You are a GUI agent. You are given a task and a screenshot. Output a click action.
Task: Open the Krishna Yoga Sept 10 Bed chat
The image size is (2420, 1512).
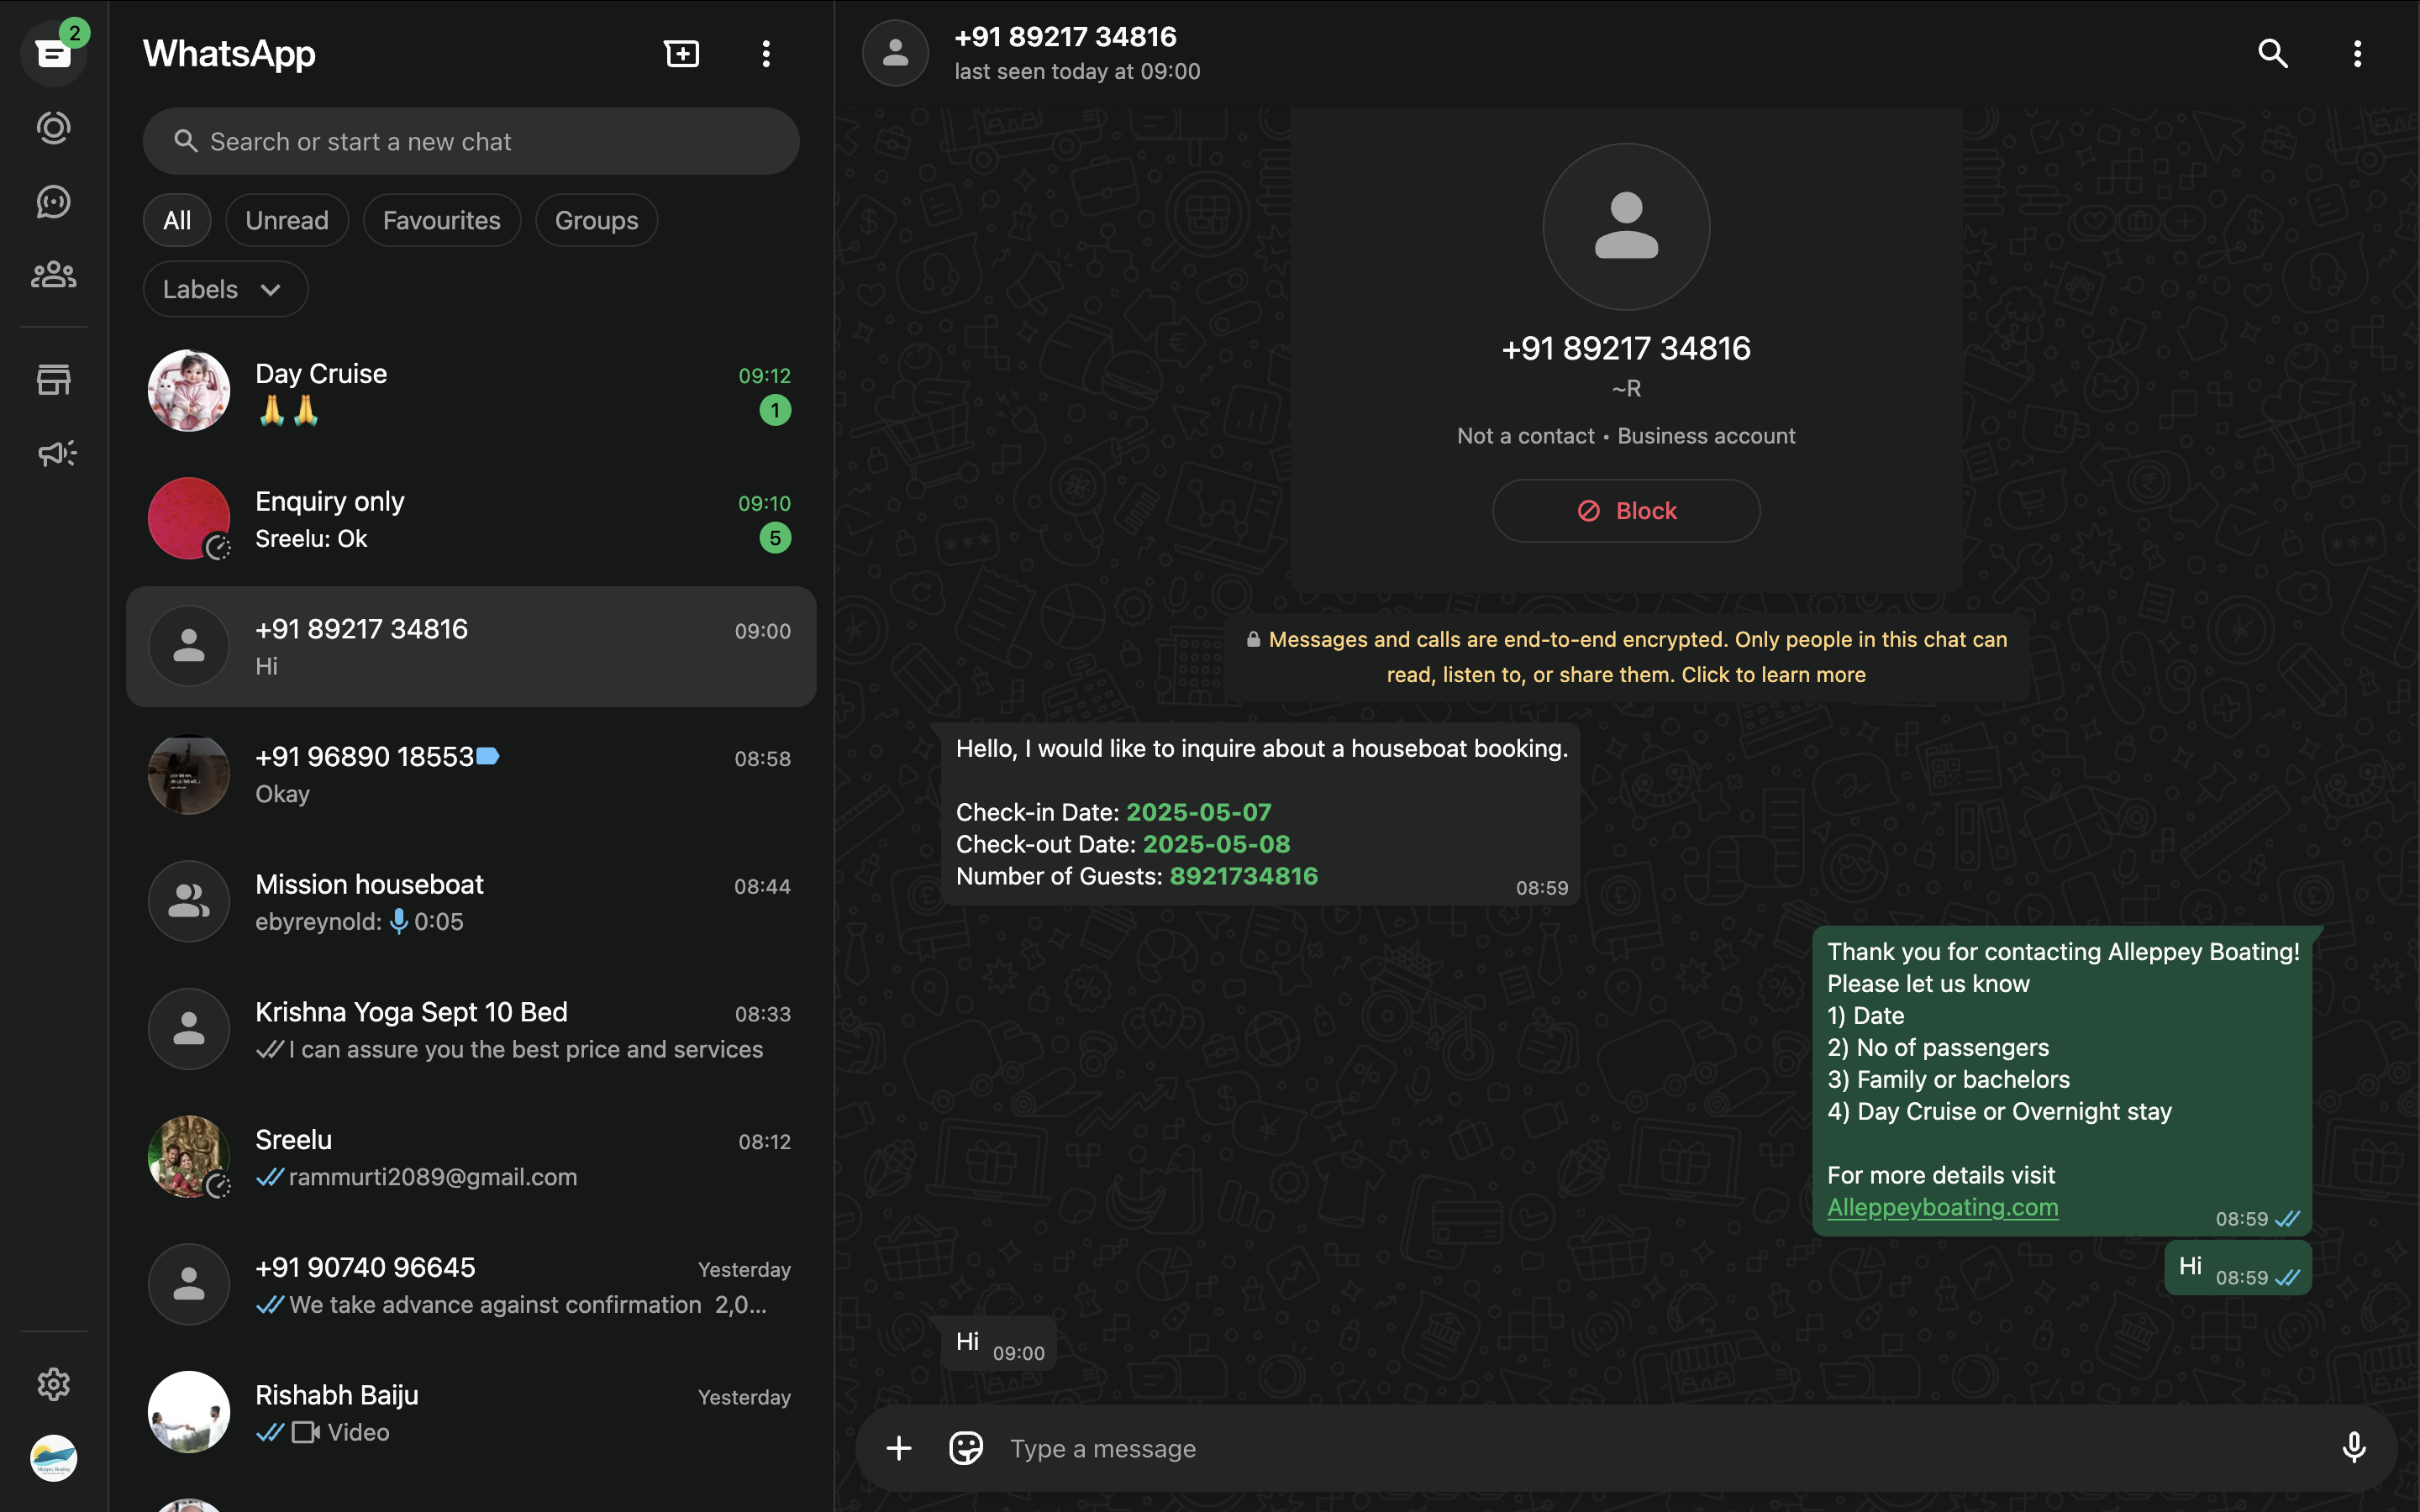tap(471, 1029)
